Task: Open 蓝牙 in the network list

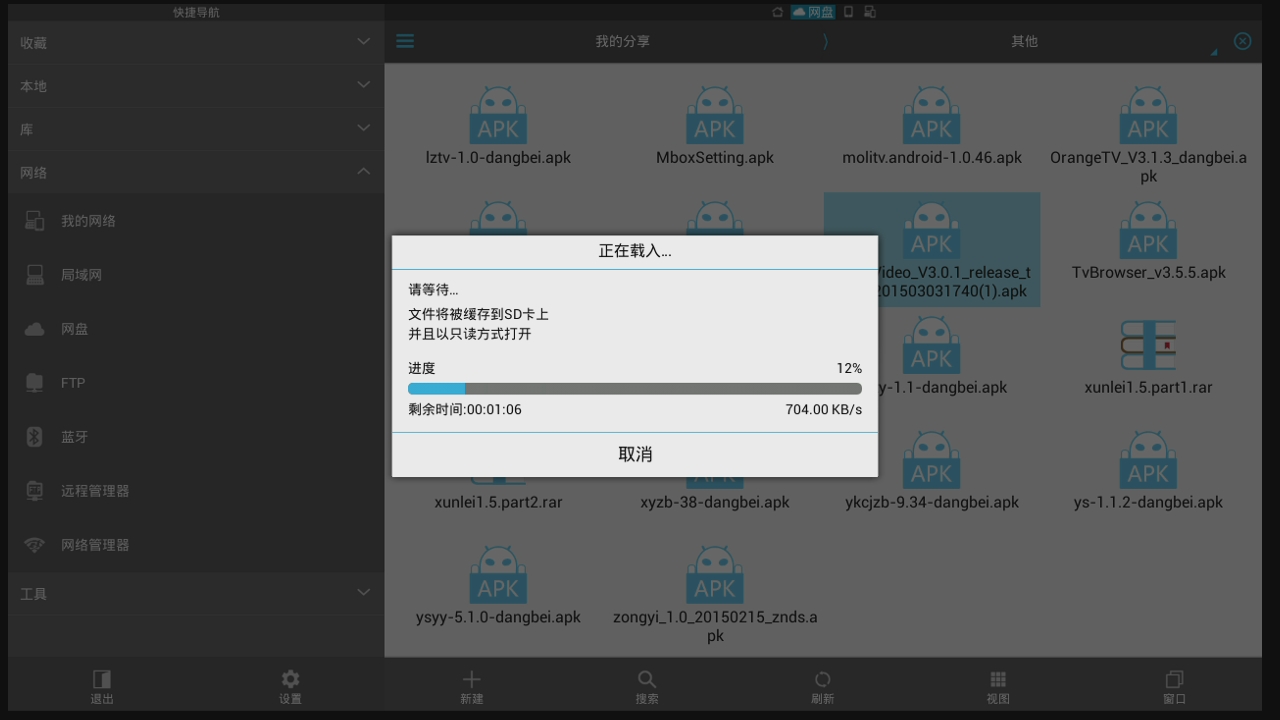Action: click(x=196, y=437)
